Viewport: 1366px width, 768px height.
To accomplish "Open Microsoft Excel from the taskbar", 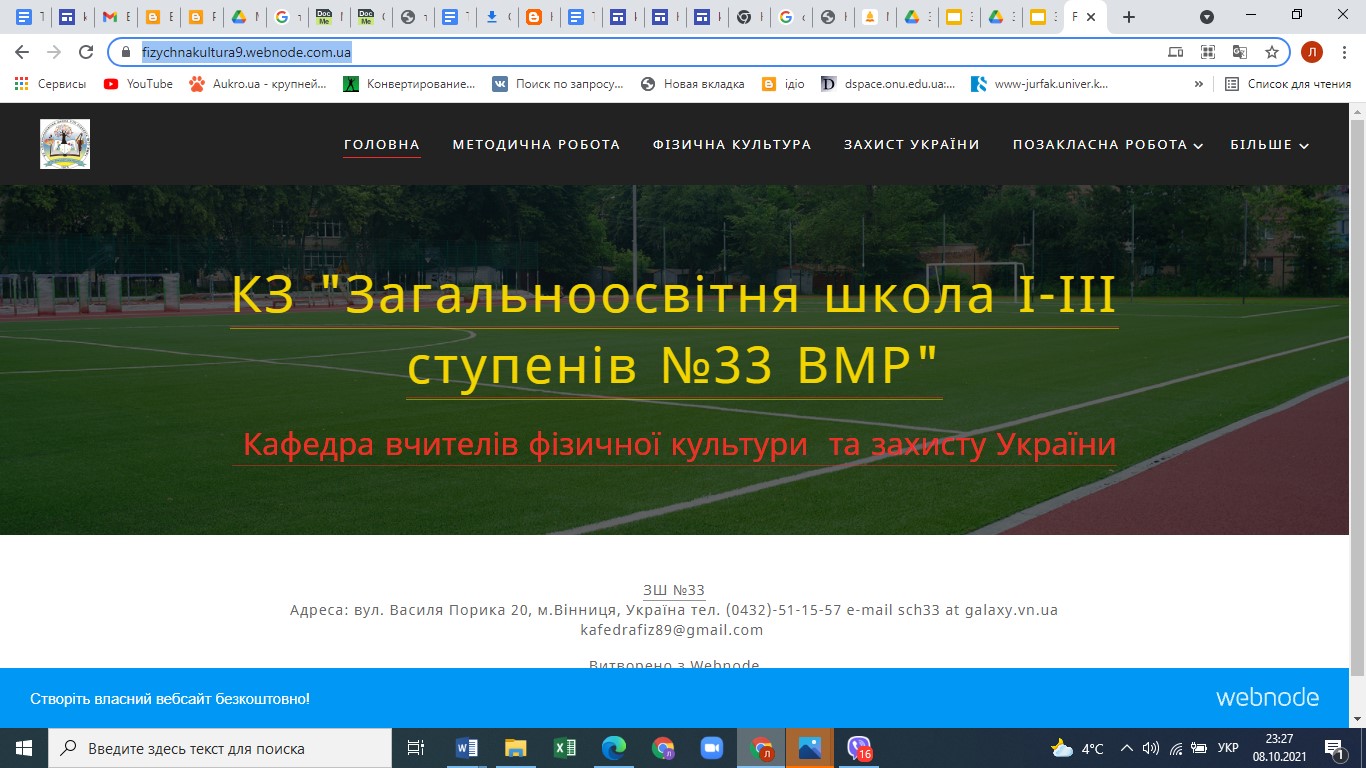I will [x=565, y=748].
